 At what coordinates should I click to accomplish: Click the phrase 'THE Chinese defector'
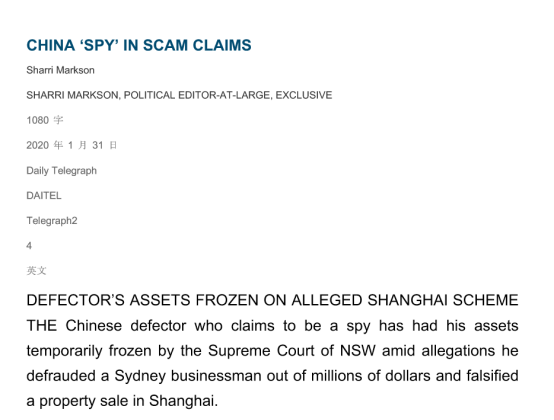pyautogui.click(x=106, y=326)
